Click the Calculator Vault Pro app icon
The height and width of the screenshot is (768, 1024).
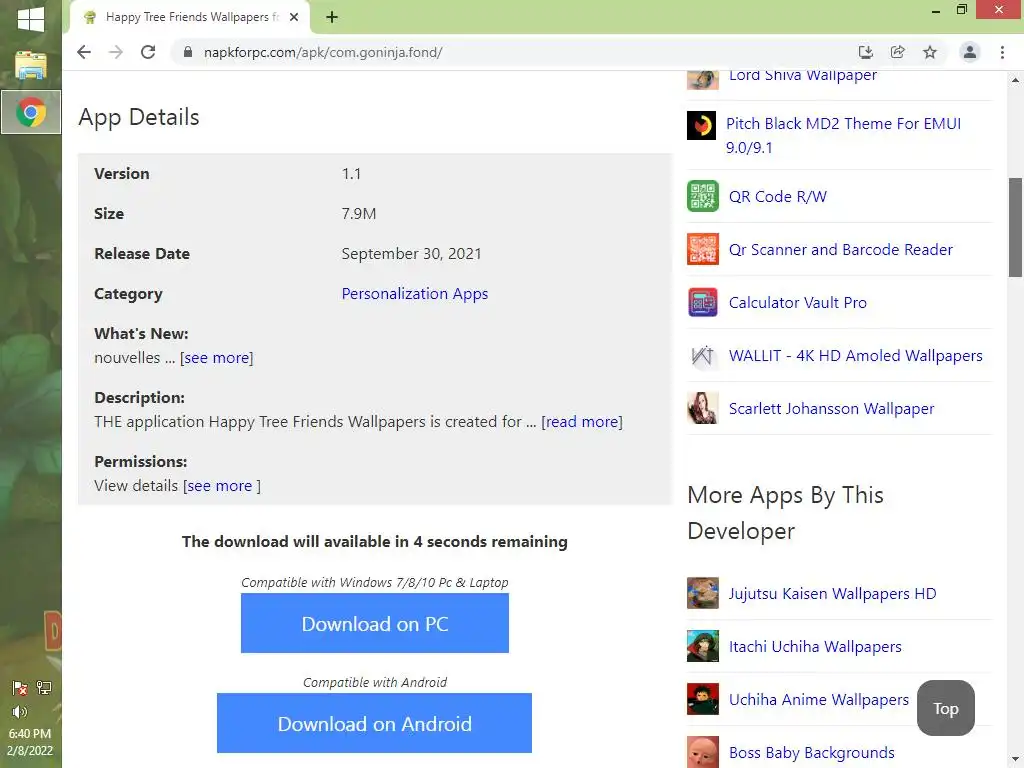pos(703,302)
